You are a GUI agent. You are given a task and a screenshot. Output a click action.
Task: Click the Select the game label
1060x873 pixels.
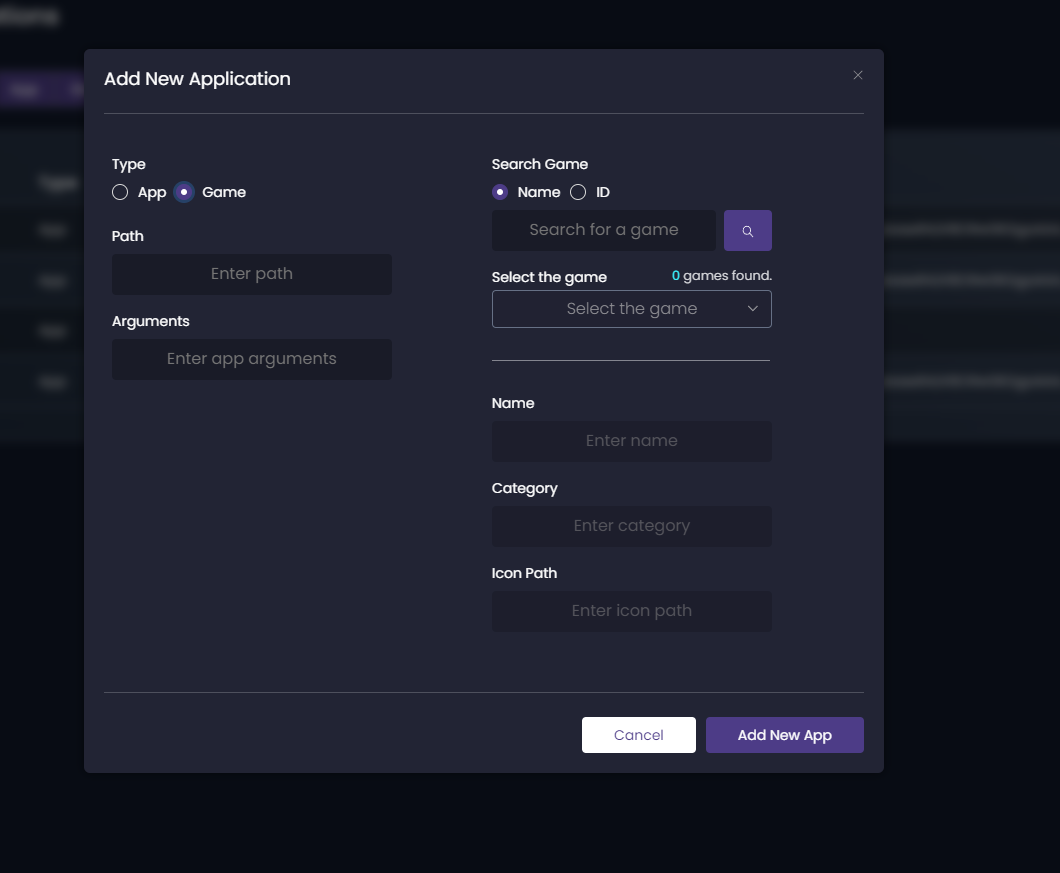pos(548,277)
